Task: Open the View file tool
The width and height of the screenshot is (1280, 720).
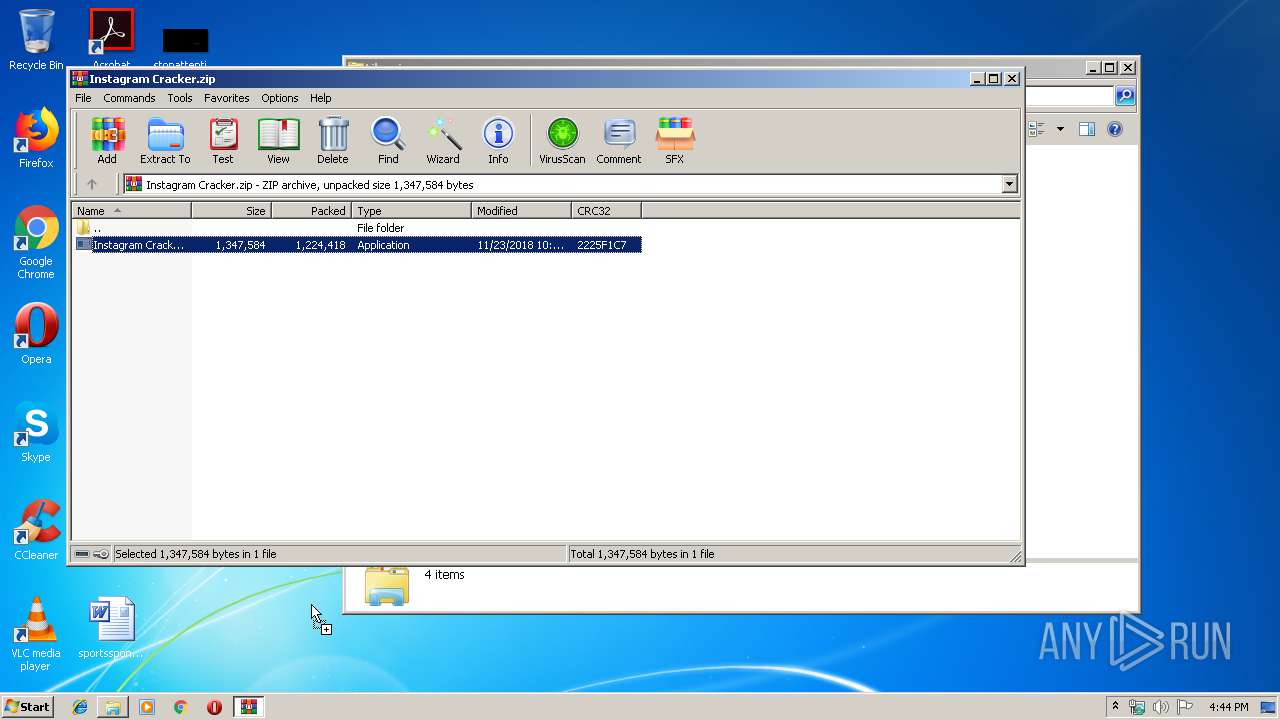Action: click(278, 140)
